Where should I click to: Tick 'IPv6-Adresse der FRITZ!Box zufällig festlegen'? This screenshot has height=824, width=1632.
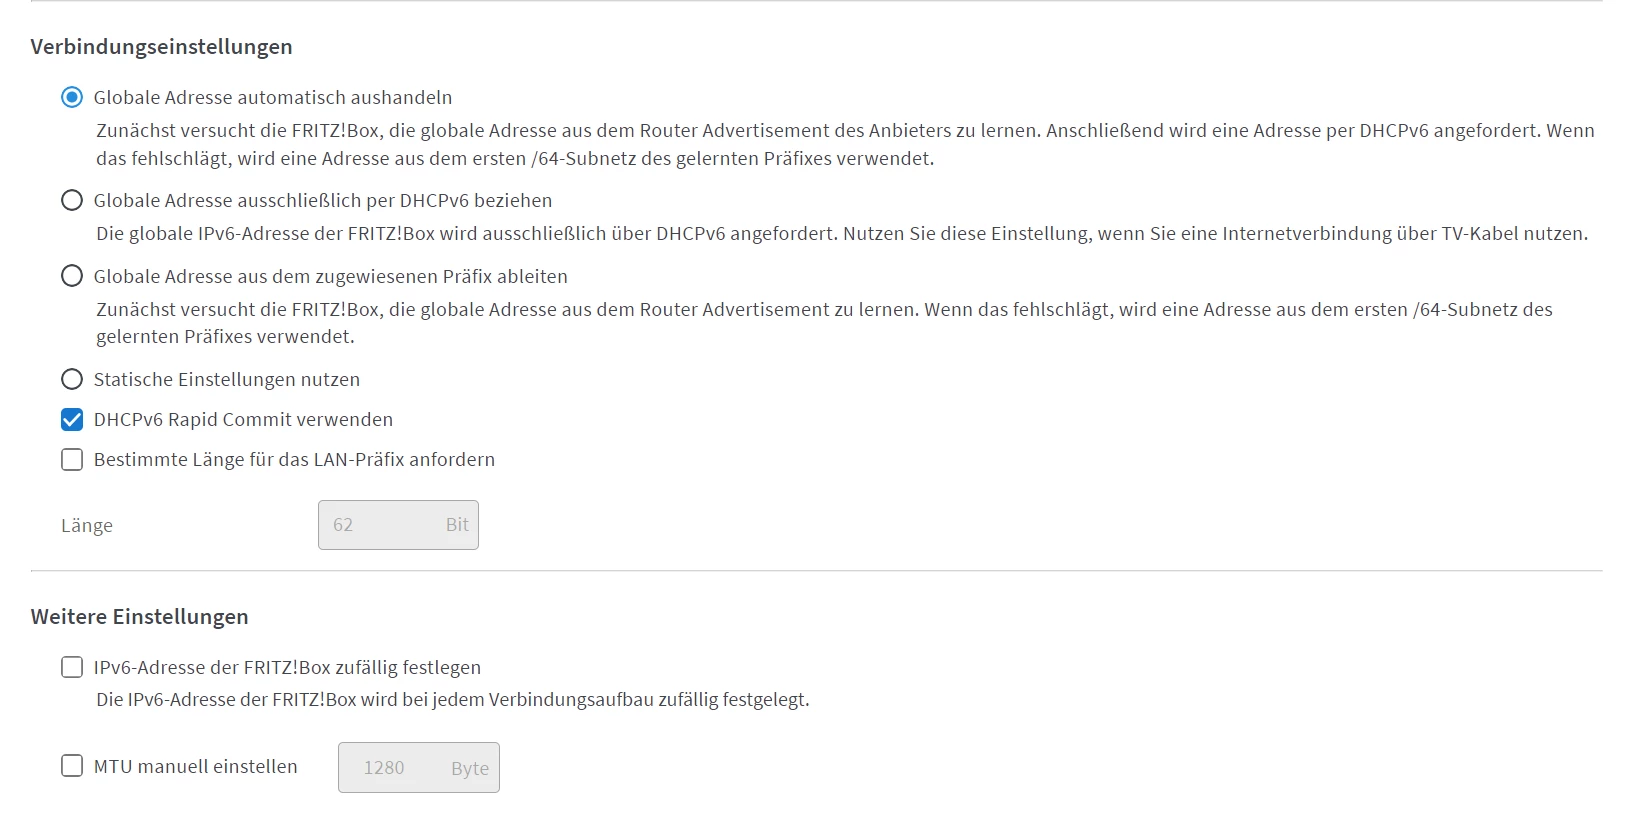tap(72, 667)
